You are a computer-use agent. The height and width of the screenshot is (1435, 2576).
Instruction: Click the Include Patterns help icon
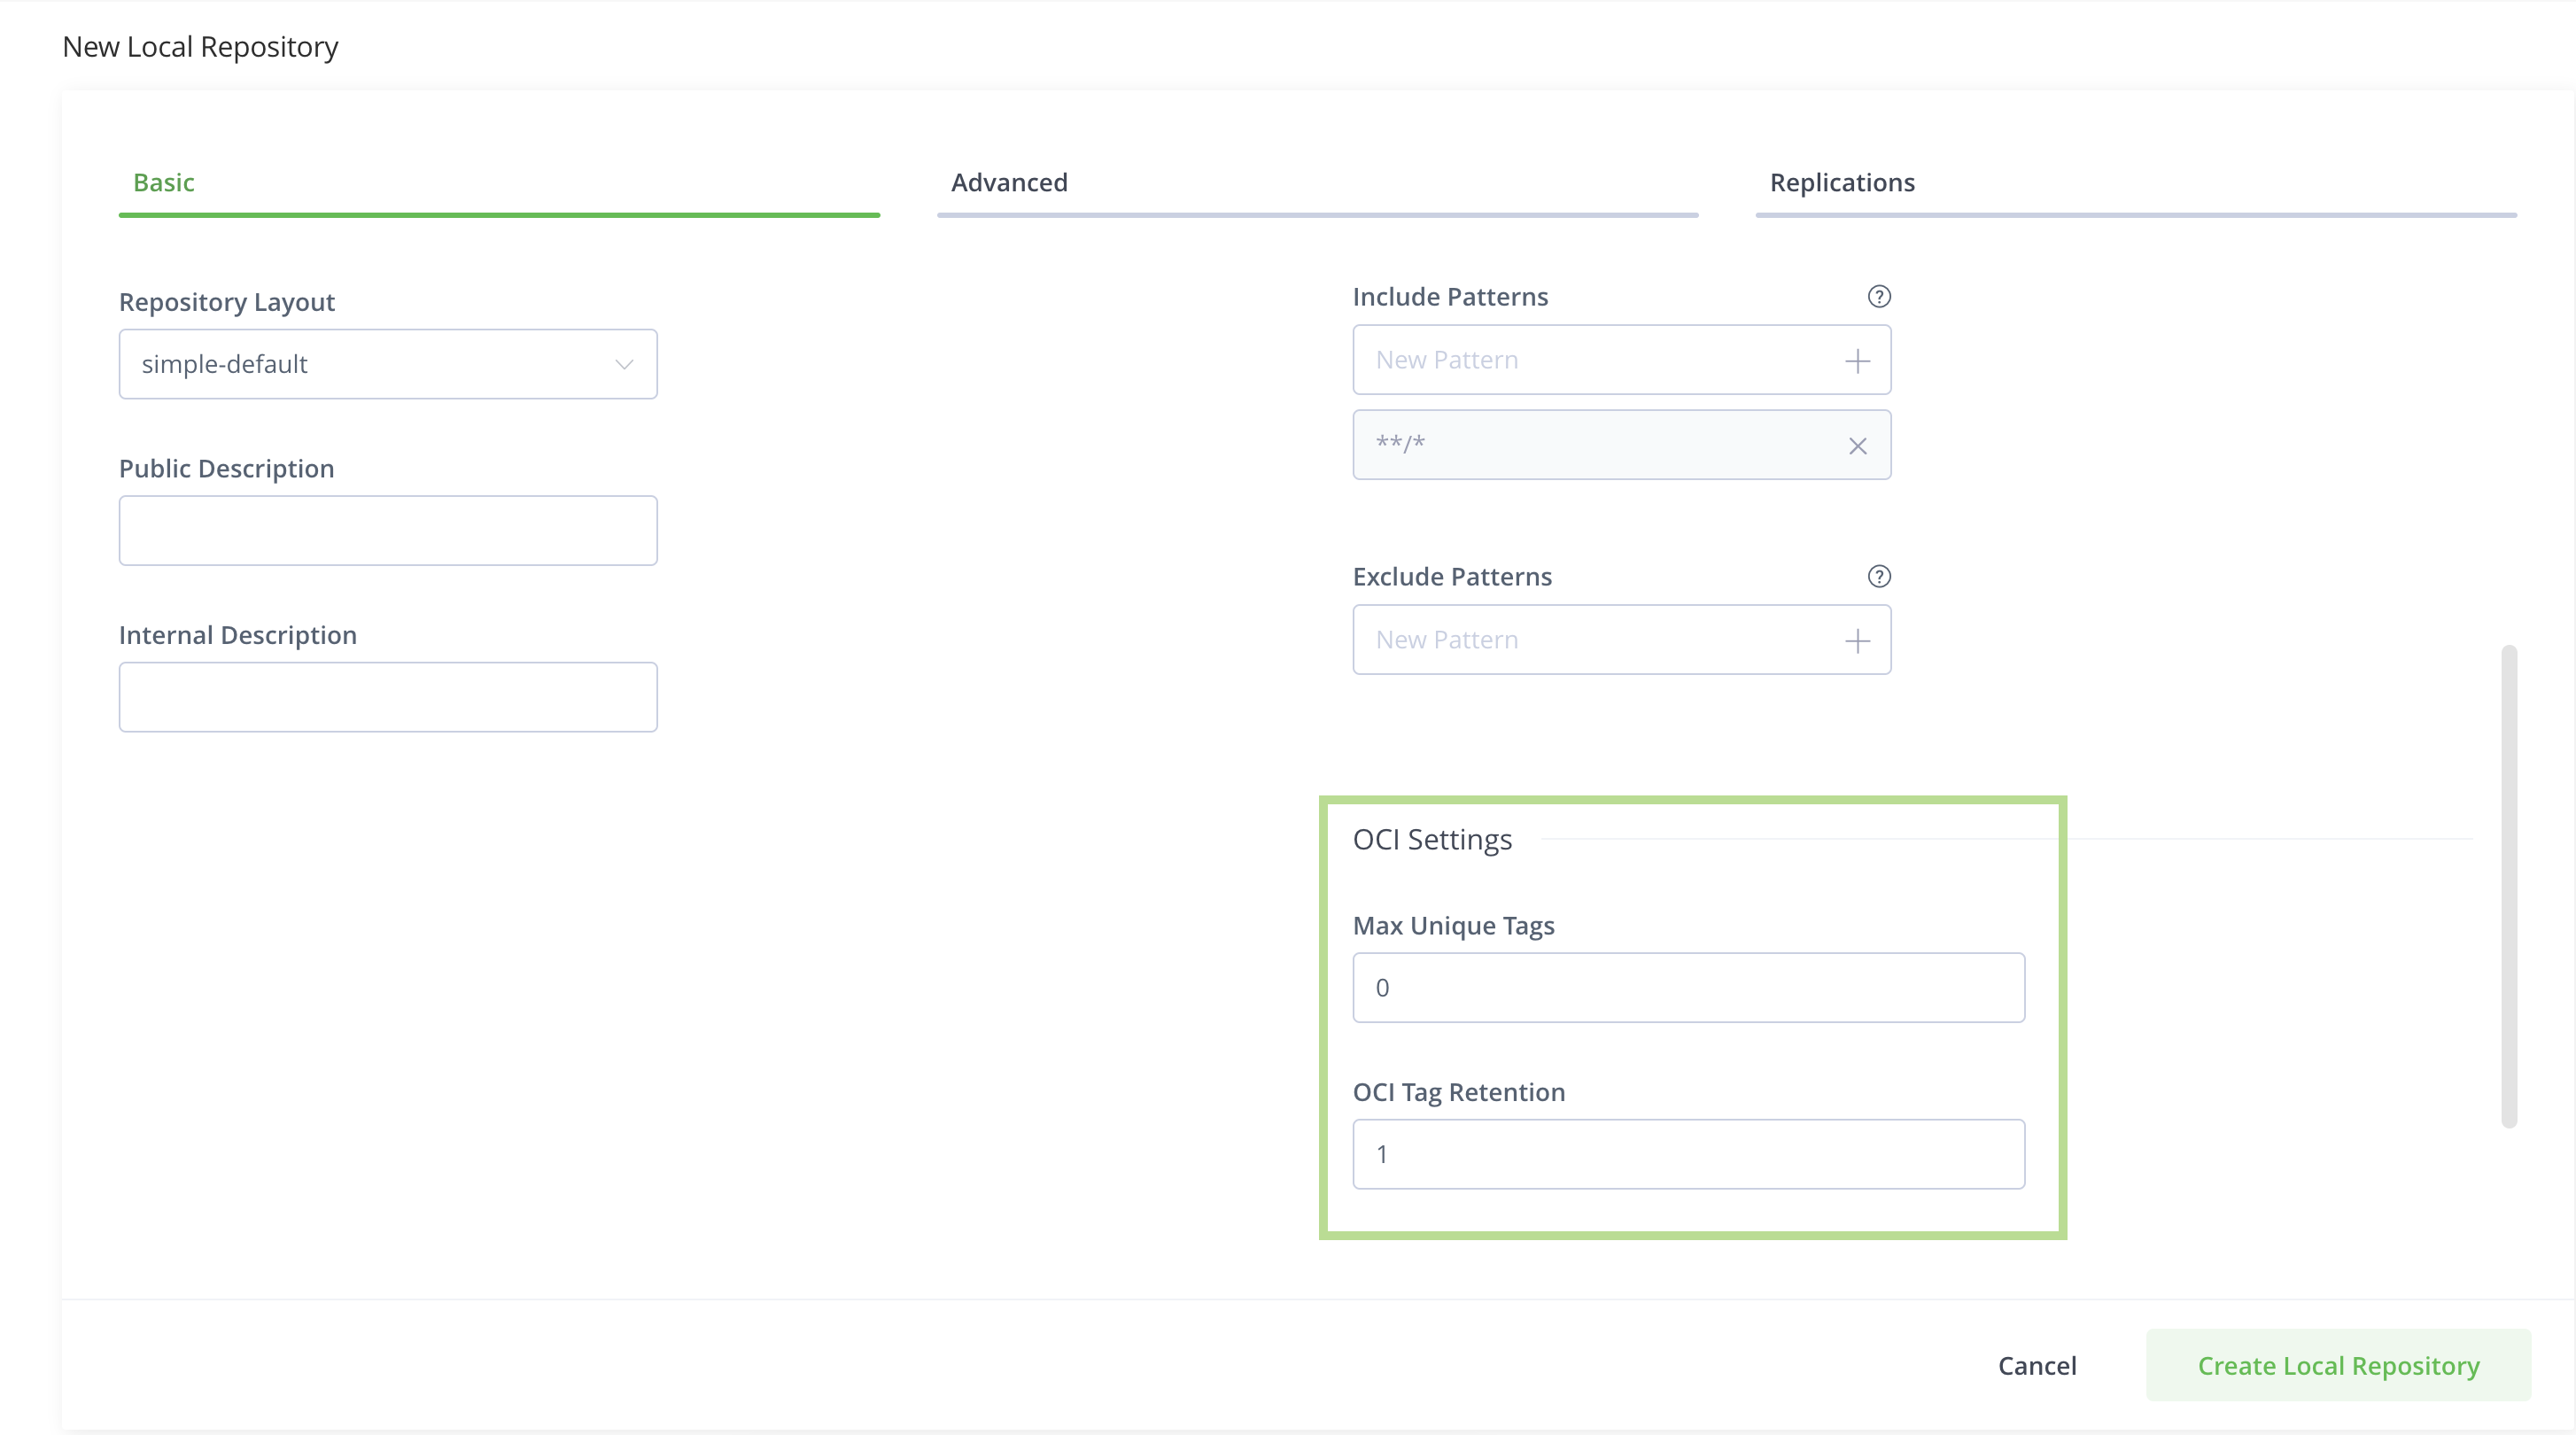(x=1878, y=297)
